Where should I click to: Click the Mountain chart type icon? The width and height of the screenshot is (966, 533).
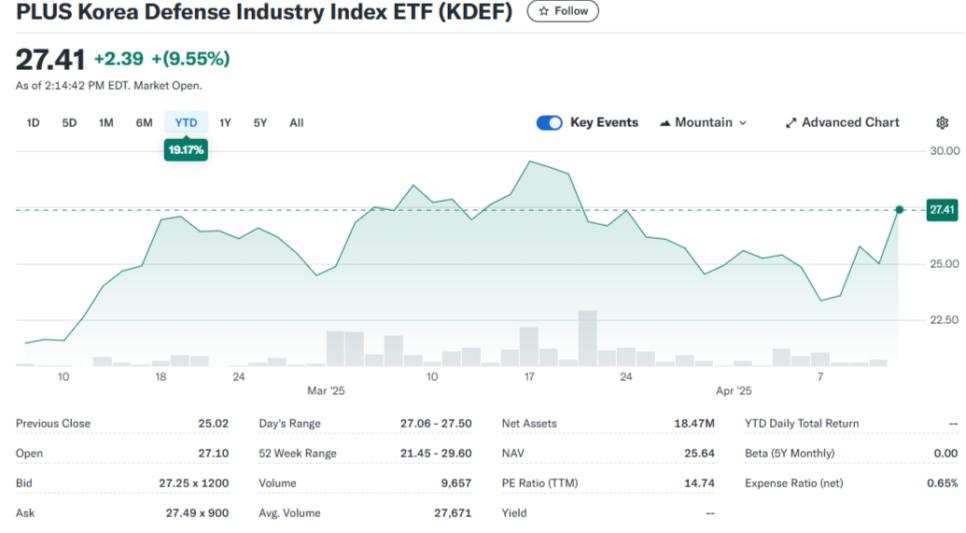pyautogui.click(x=665, y=123)
